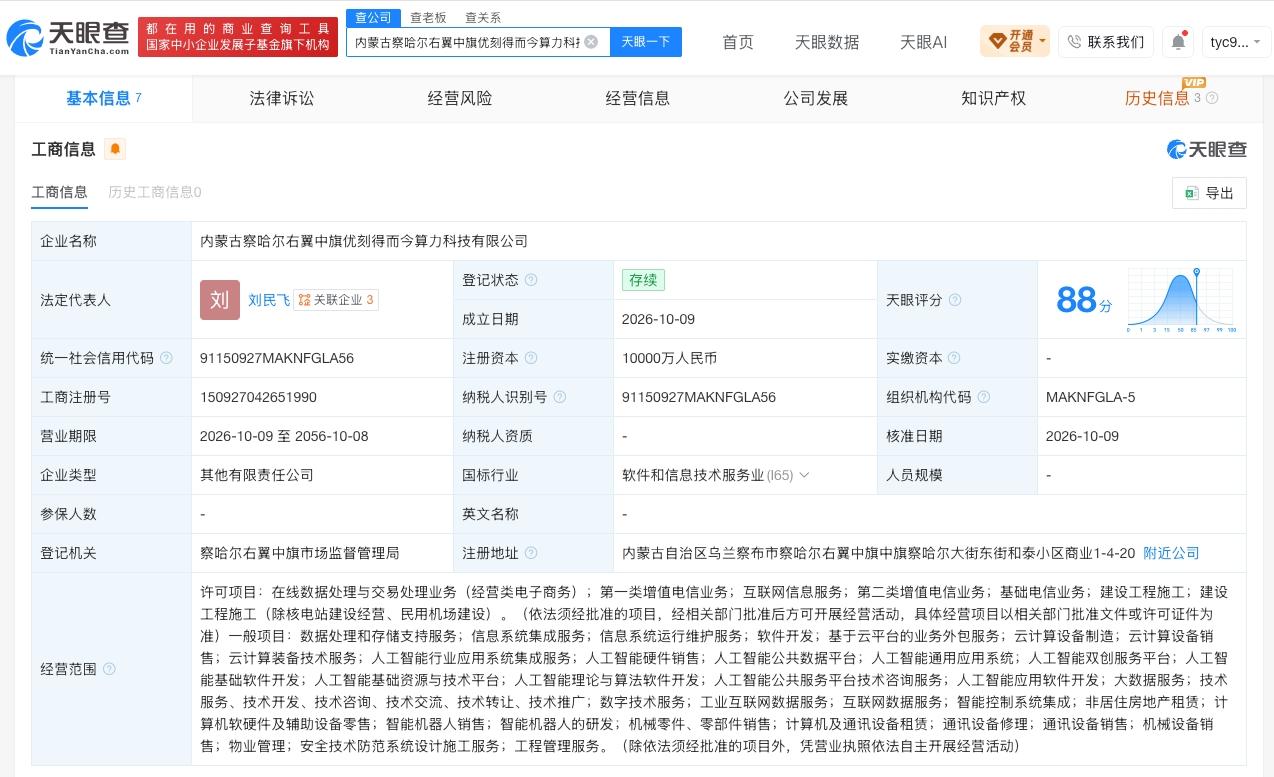This screenshot has width=1274, height=777.
Task: Select the 工商信息 sub-tab
Action: (60, 192)
